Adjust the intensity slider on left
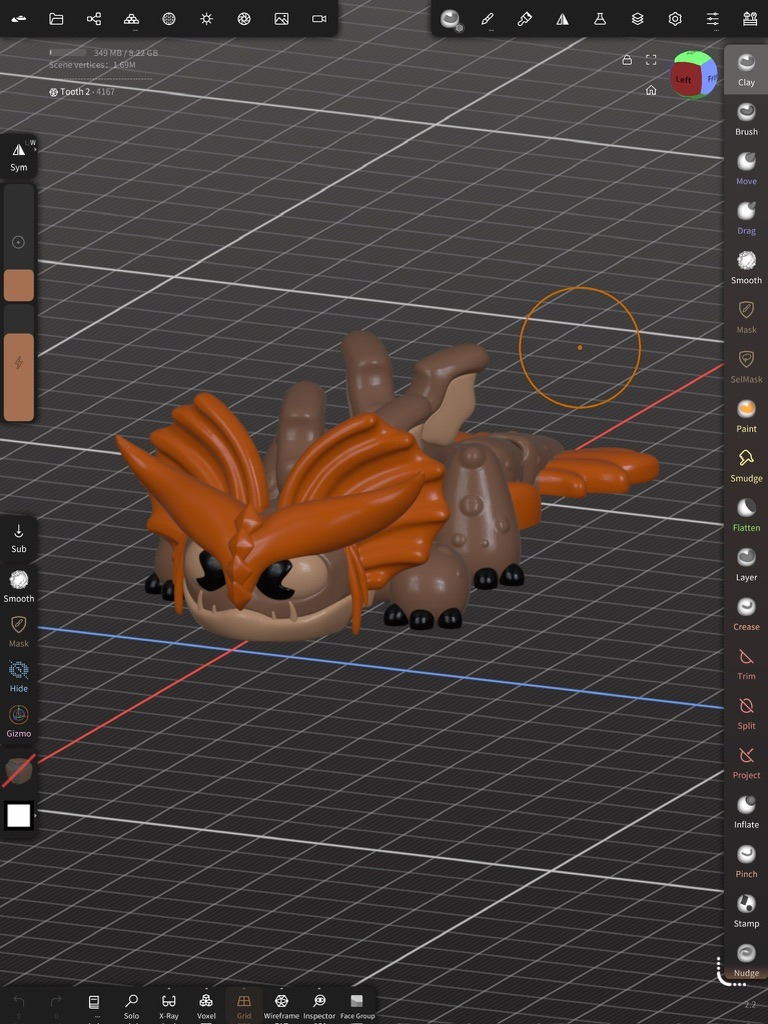Viewport: 768px width, 1024px height. click(x=19, y=363)
